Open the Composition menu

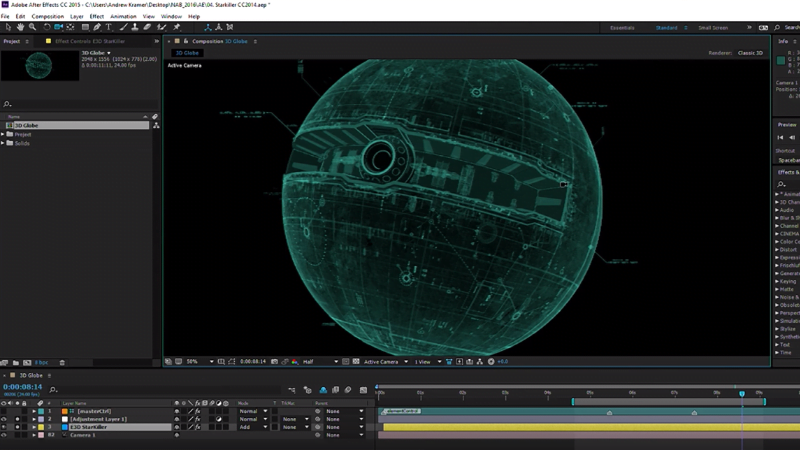[x=47, y=17]
